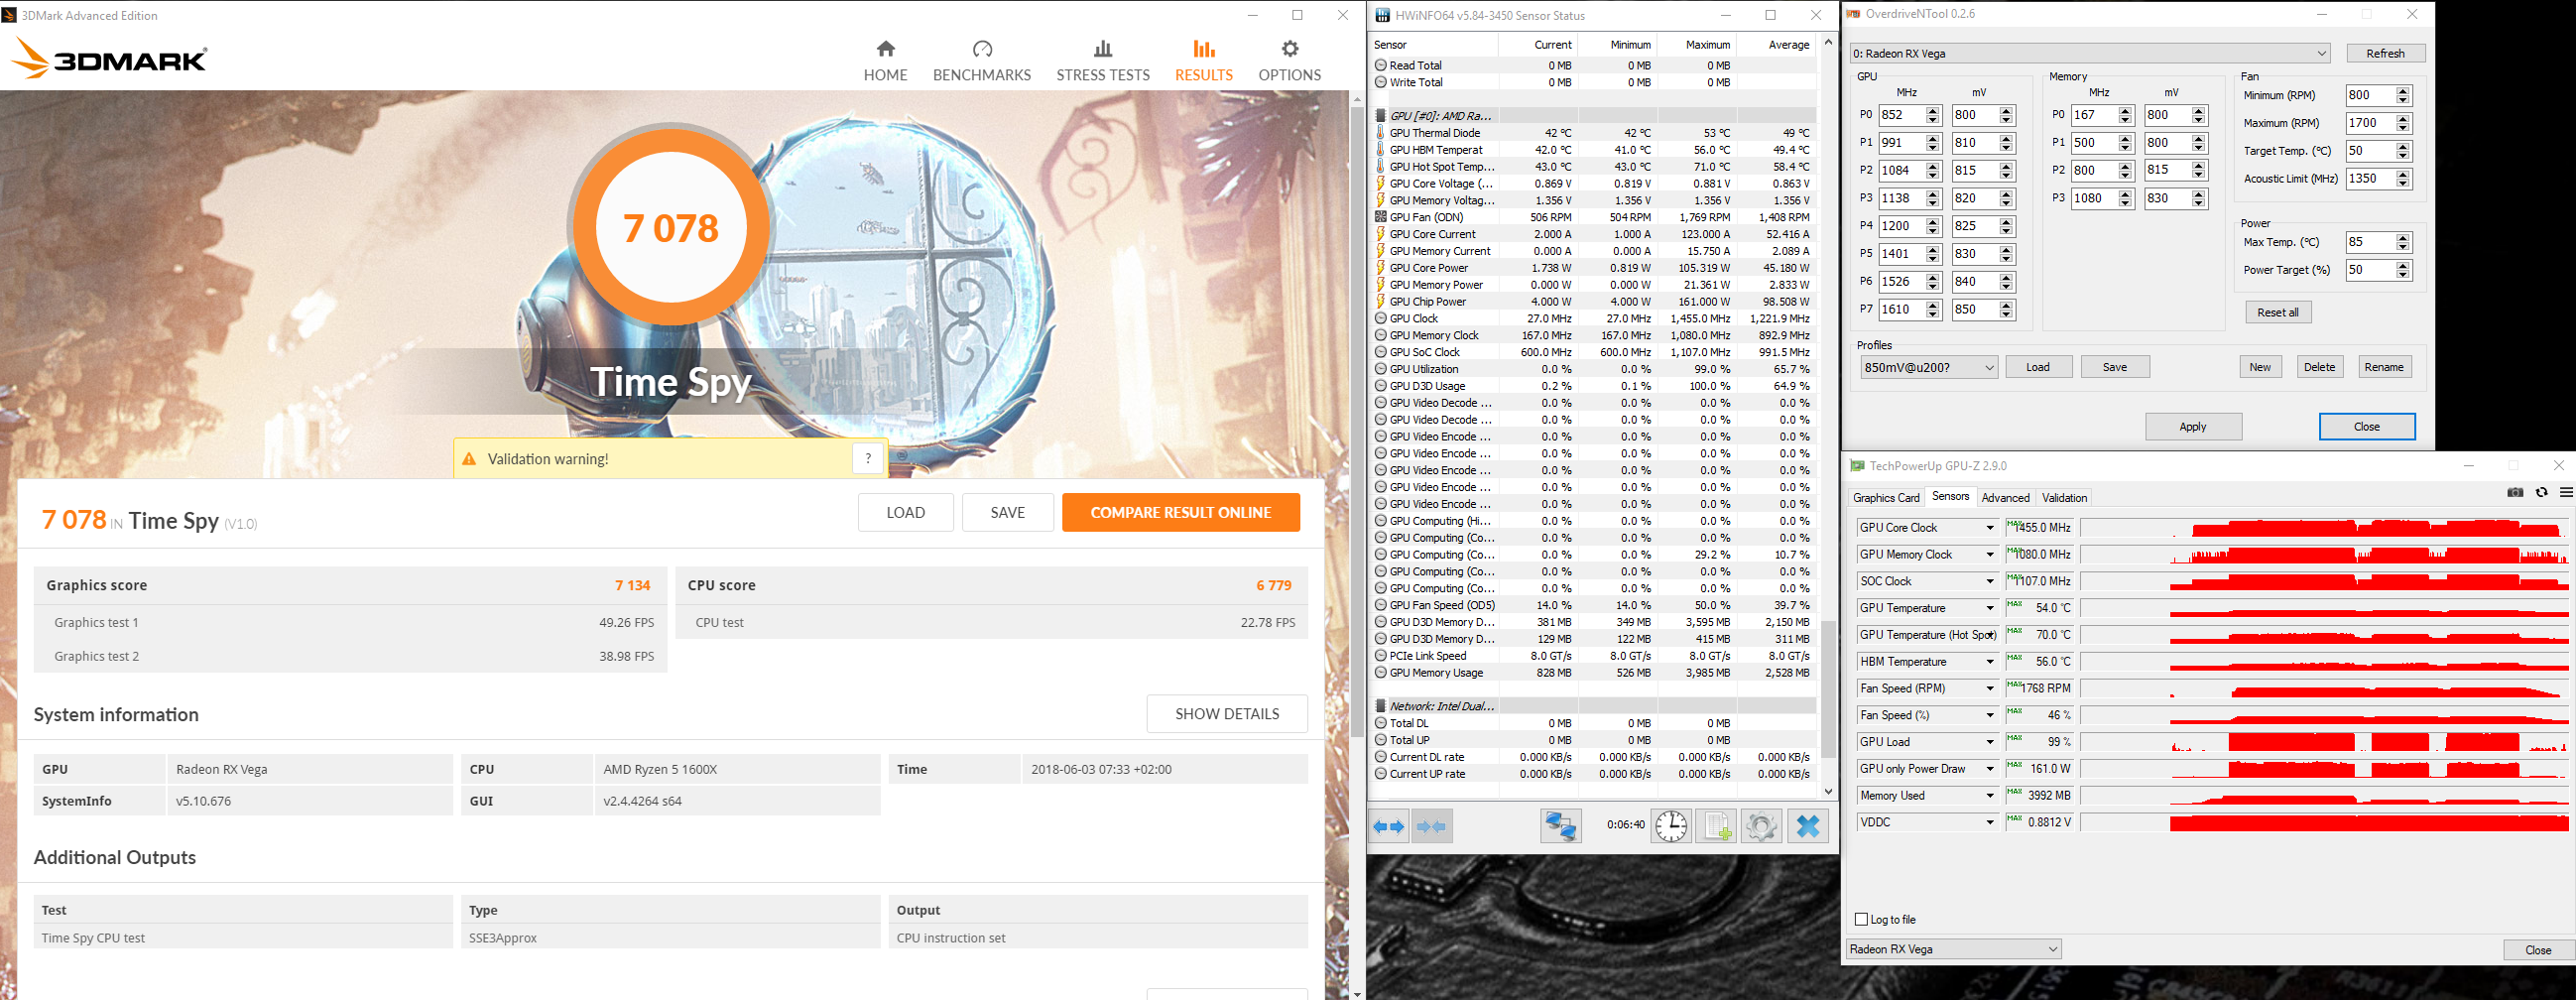Enable the Log to file checkbox
Screen dimensions: 2576x1000
[1861, 919]
